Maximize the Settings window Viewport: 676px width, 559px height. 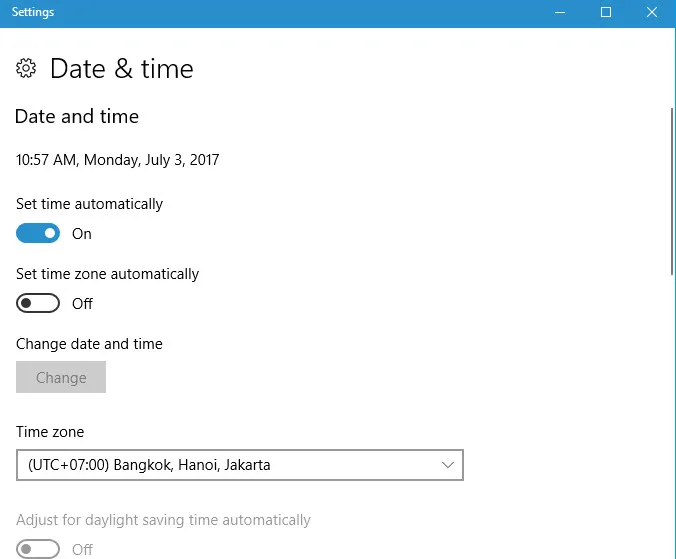point(605,13)
